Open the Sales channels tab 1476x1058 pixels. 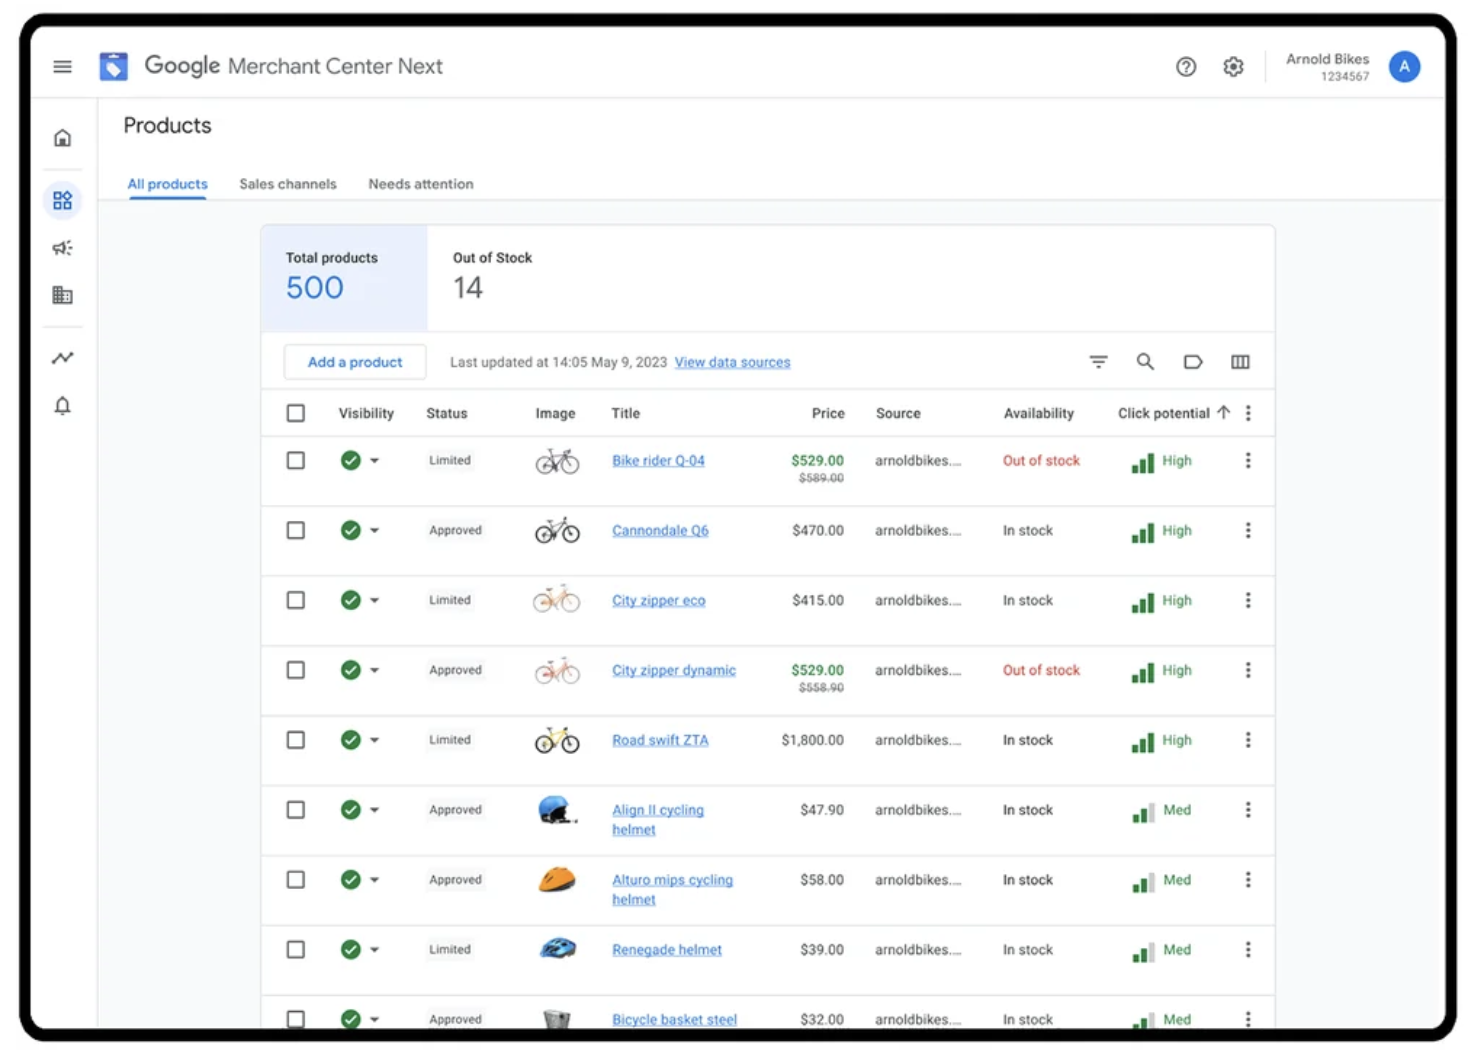[287, 183]
